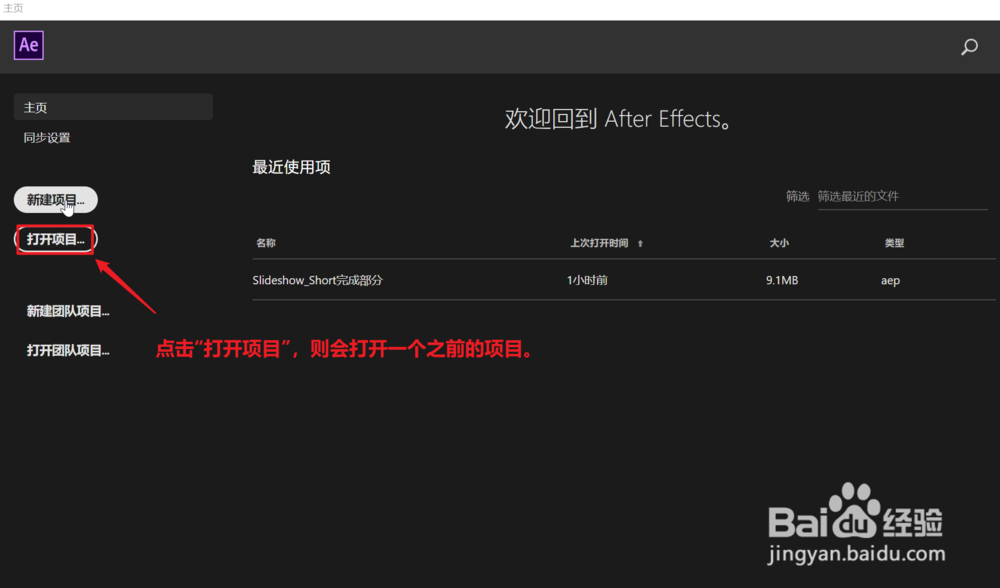Open 同步设置 sync settings

pyautogui.click(x=47, y=138)
